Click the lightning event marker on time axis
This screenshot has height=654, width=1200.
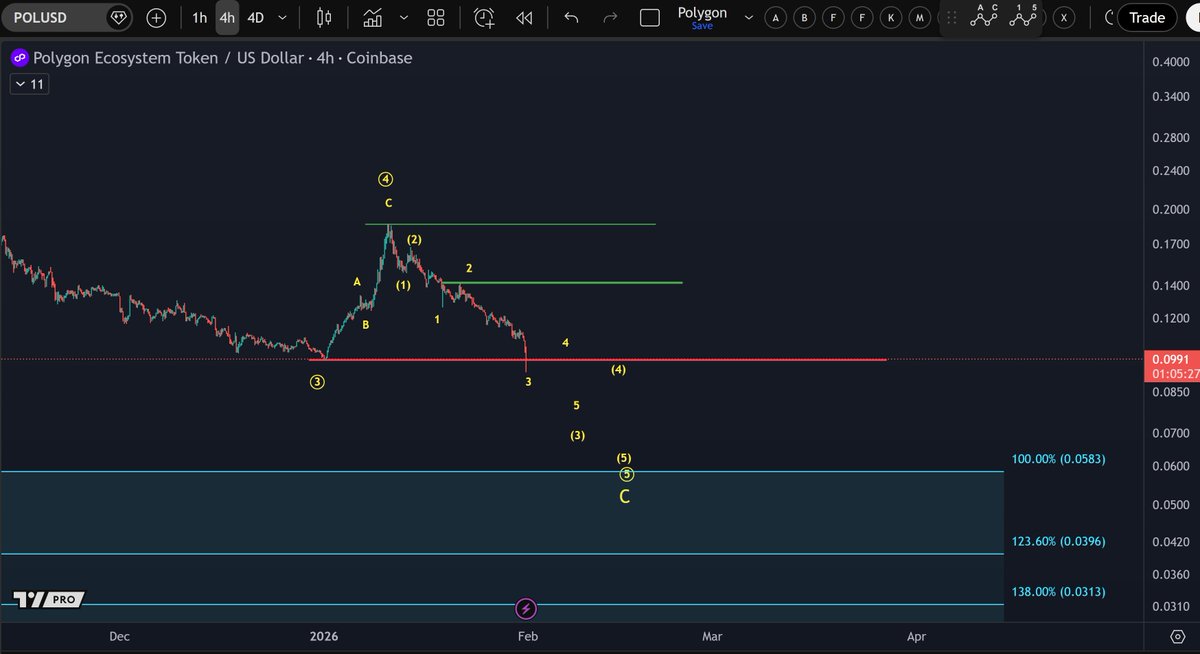526,608
